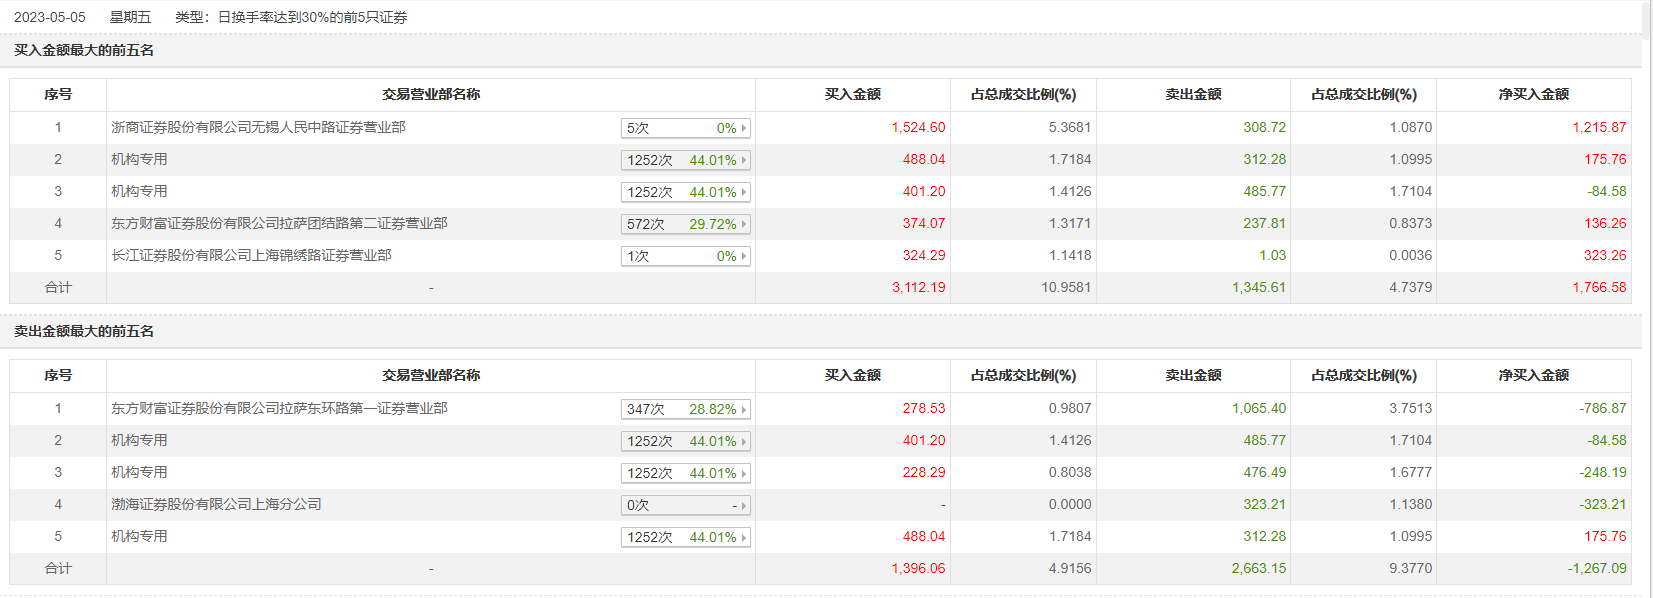Expand the 347次 28.82% dropdown

coord(685,409)
